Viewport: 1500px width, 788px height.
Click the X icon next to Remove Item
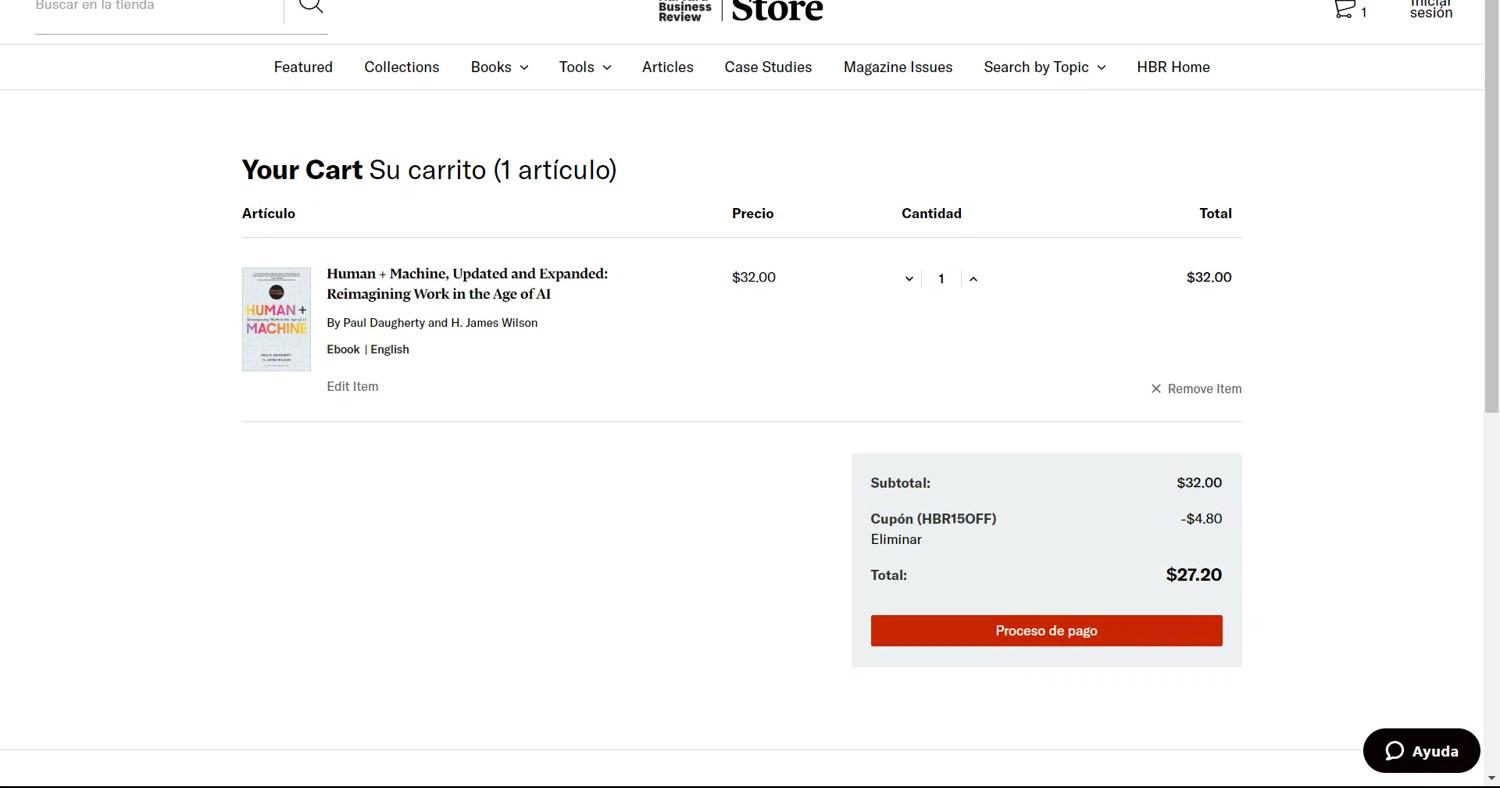click(x=1156, y=389)
